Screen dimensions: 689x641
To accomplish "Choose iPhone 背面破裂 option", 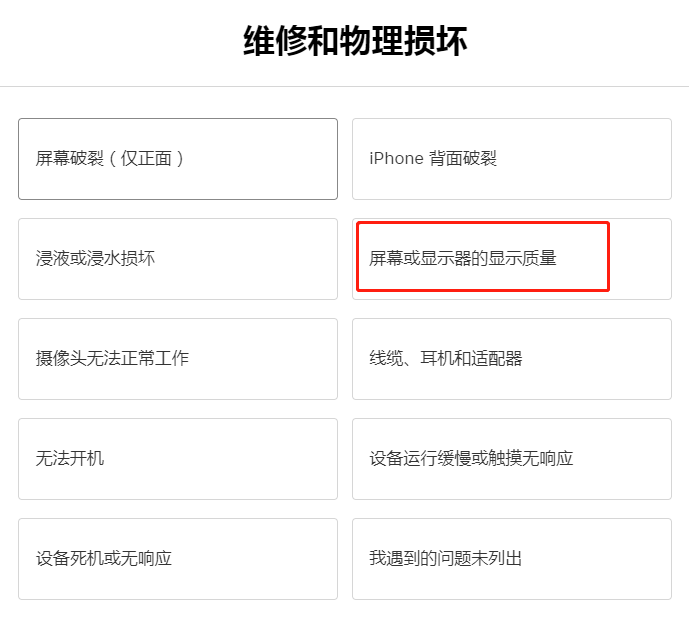I will [512, 159].
